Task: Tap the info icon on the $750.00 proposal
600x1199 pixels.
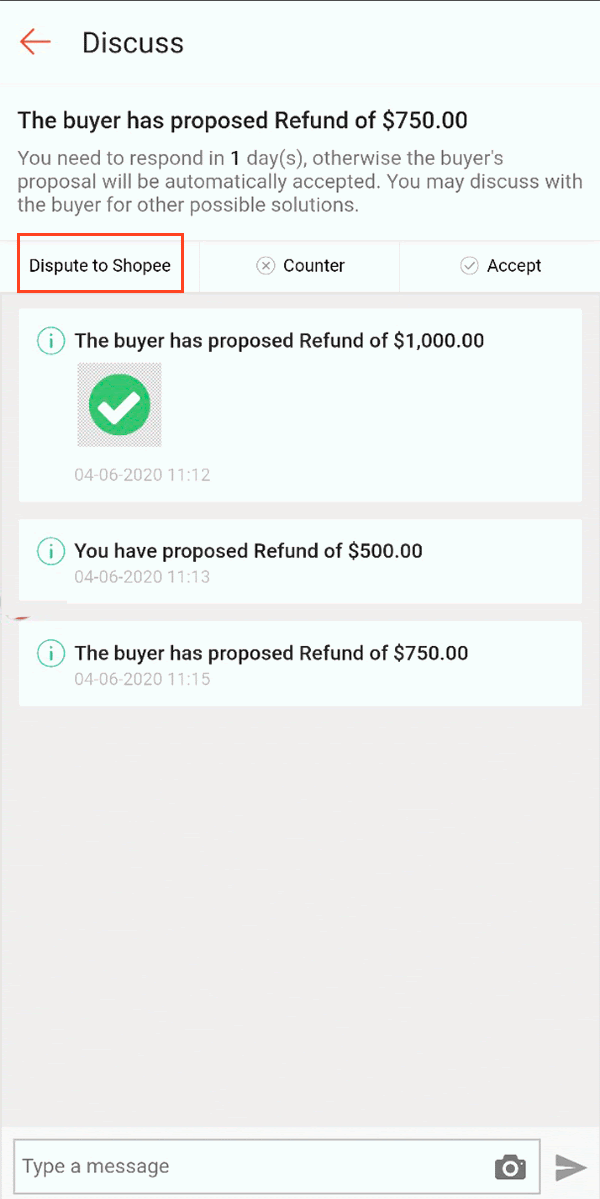Action: tap(51, 653)
